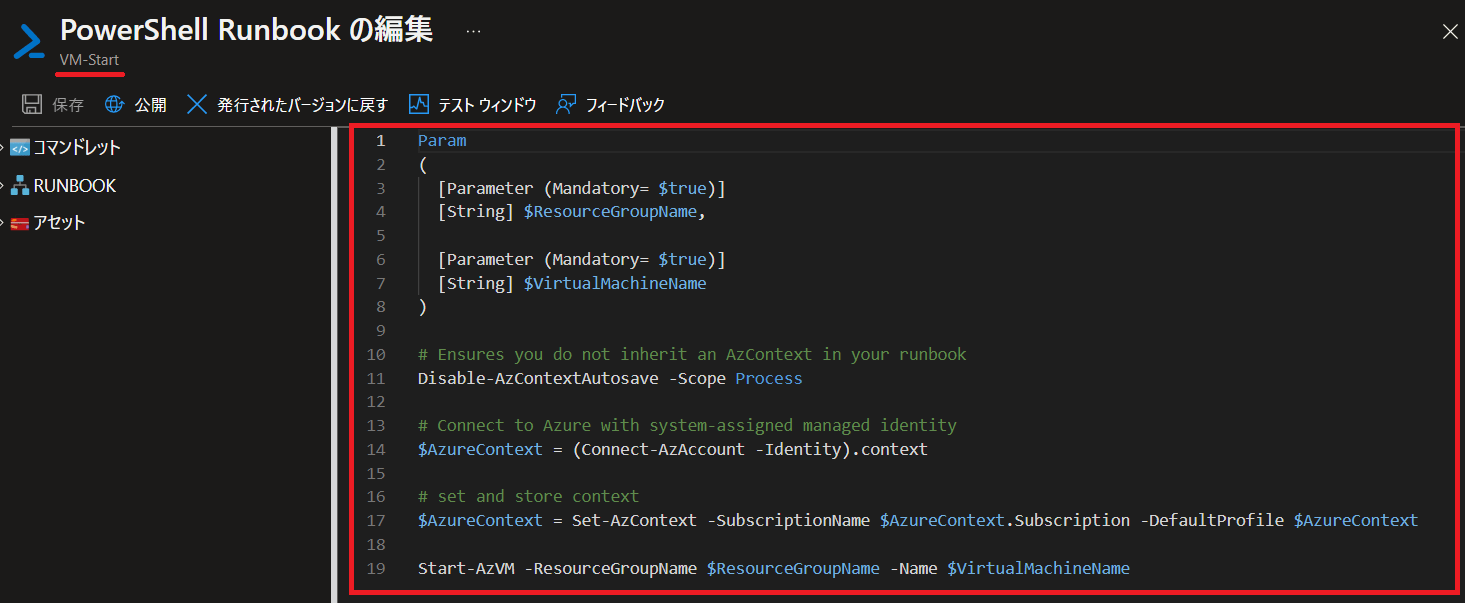Viewport: 1465px width, 603px height.
Task: Select the RUNBOOK tree item
Action: 75,186
